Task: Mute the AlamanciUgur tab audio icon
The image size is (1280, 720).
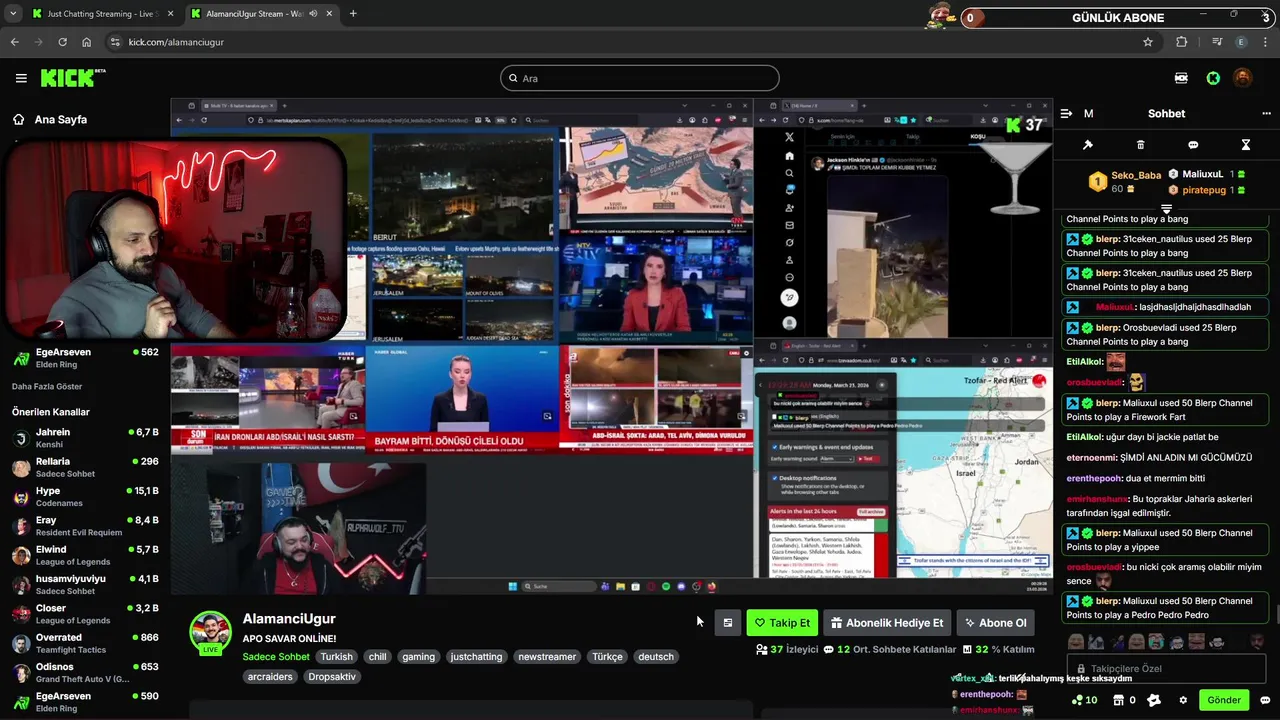Action: pos(313,14)
